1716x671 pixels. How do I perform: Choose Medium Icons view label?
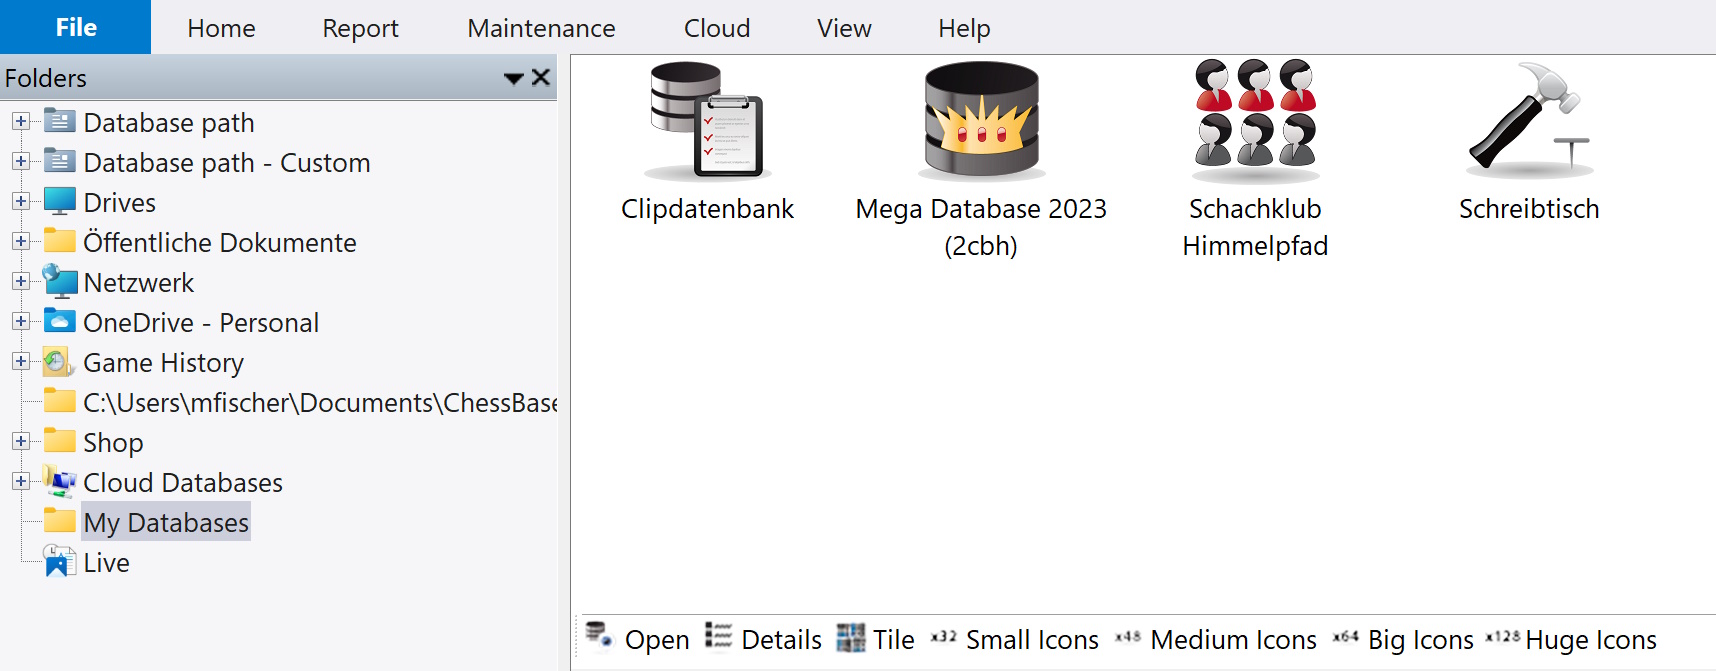(x=1233, y=640)
